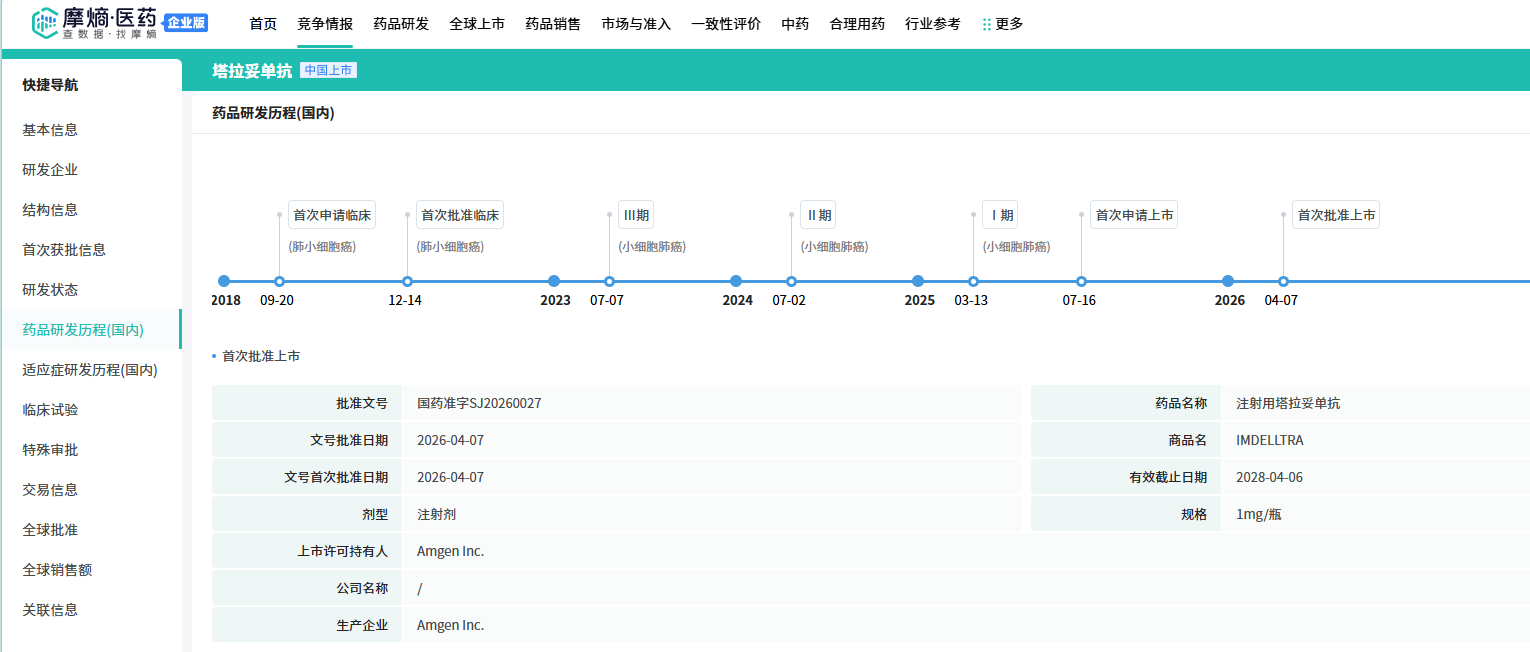Screen dimensions: 1530x652
Task: Select the 04-07 timeline node
Action: 1283,282
